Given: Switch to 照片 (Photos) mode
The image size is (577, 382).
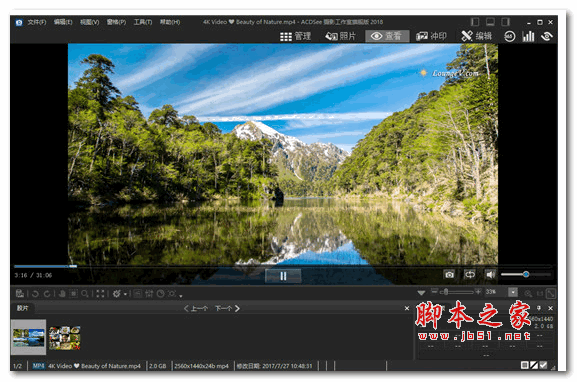Looking at the screenshot, I should 341,36.
